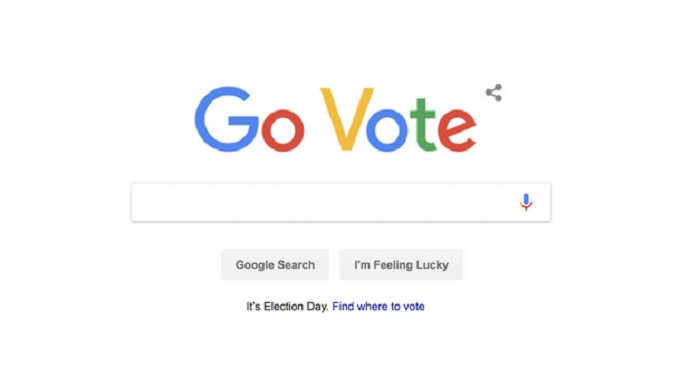
Task: Click the Google Search button
Action: point(275,265)
